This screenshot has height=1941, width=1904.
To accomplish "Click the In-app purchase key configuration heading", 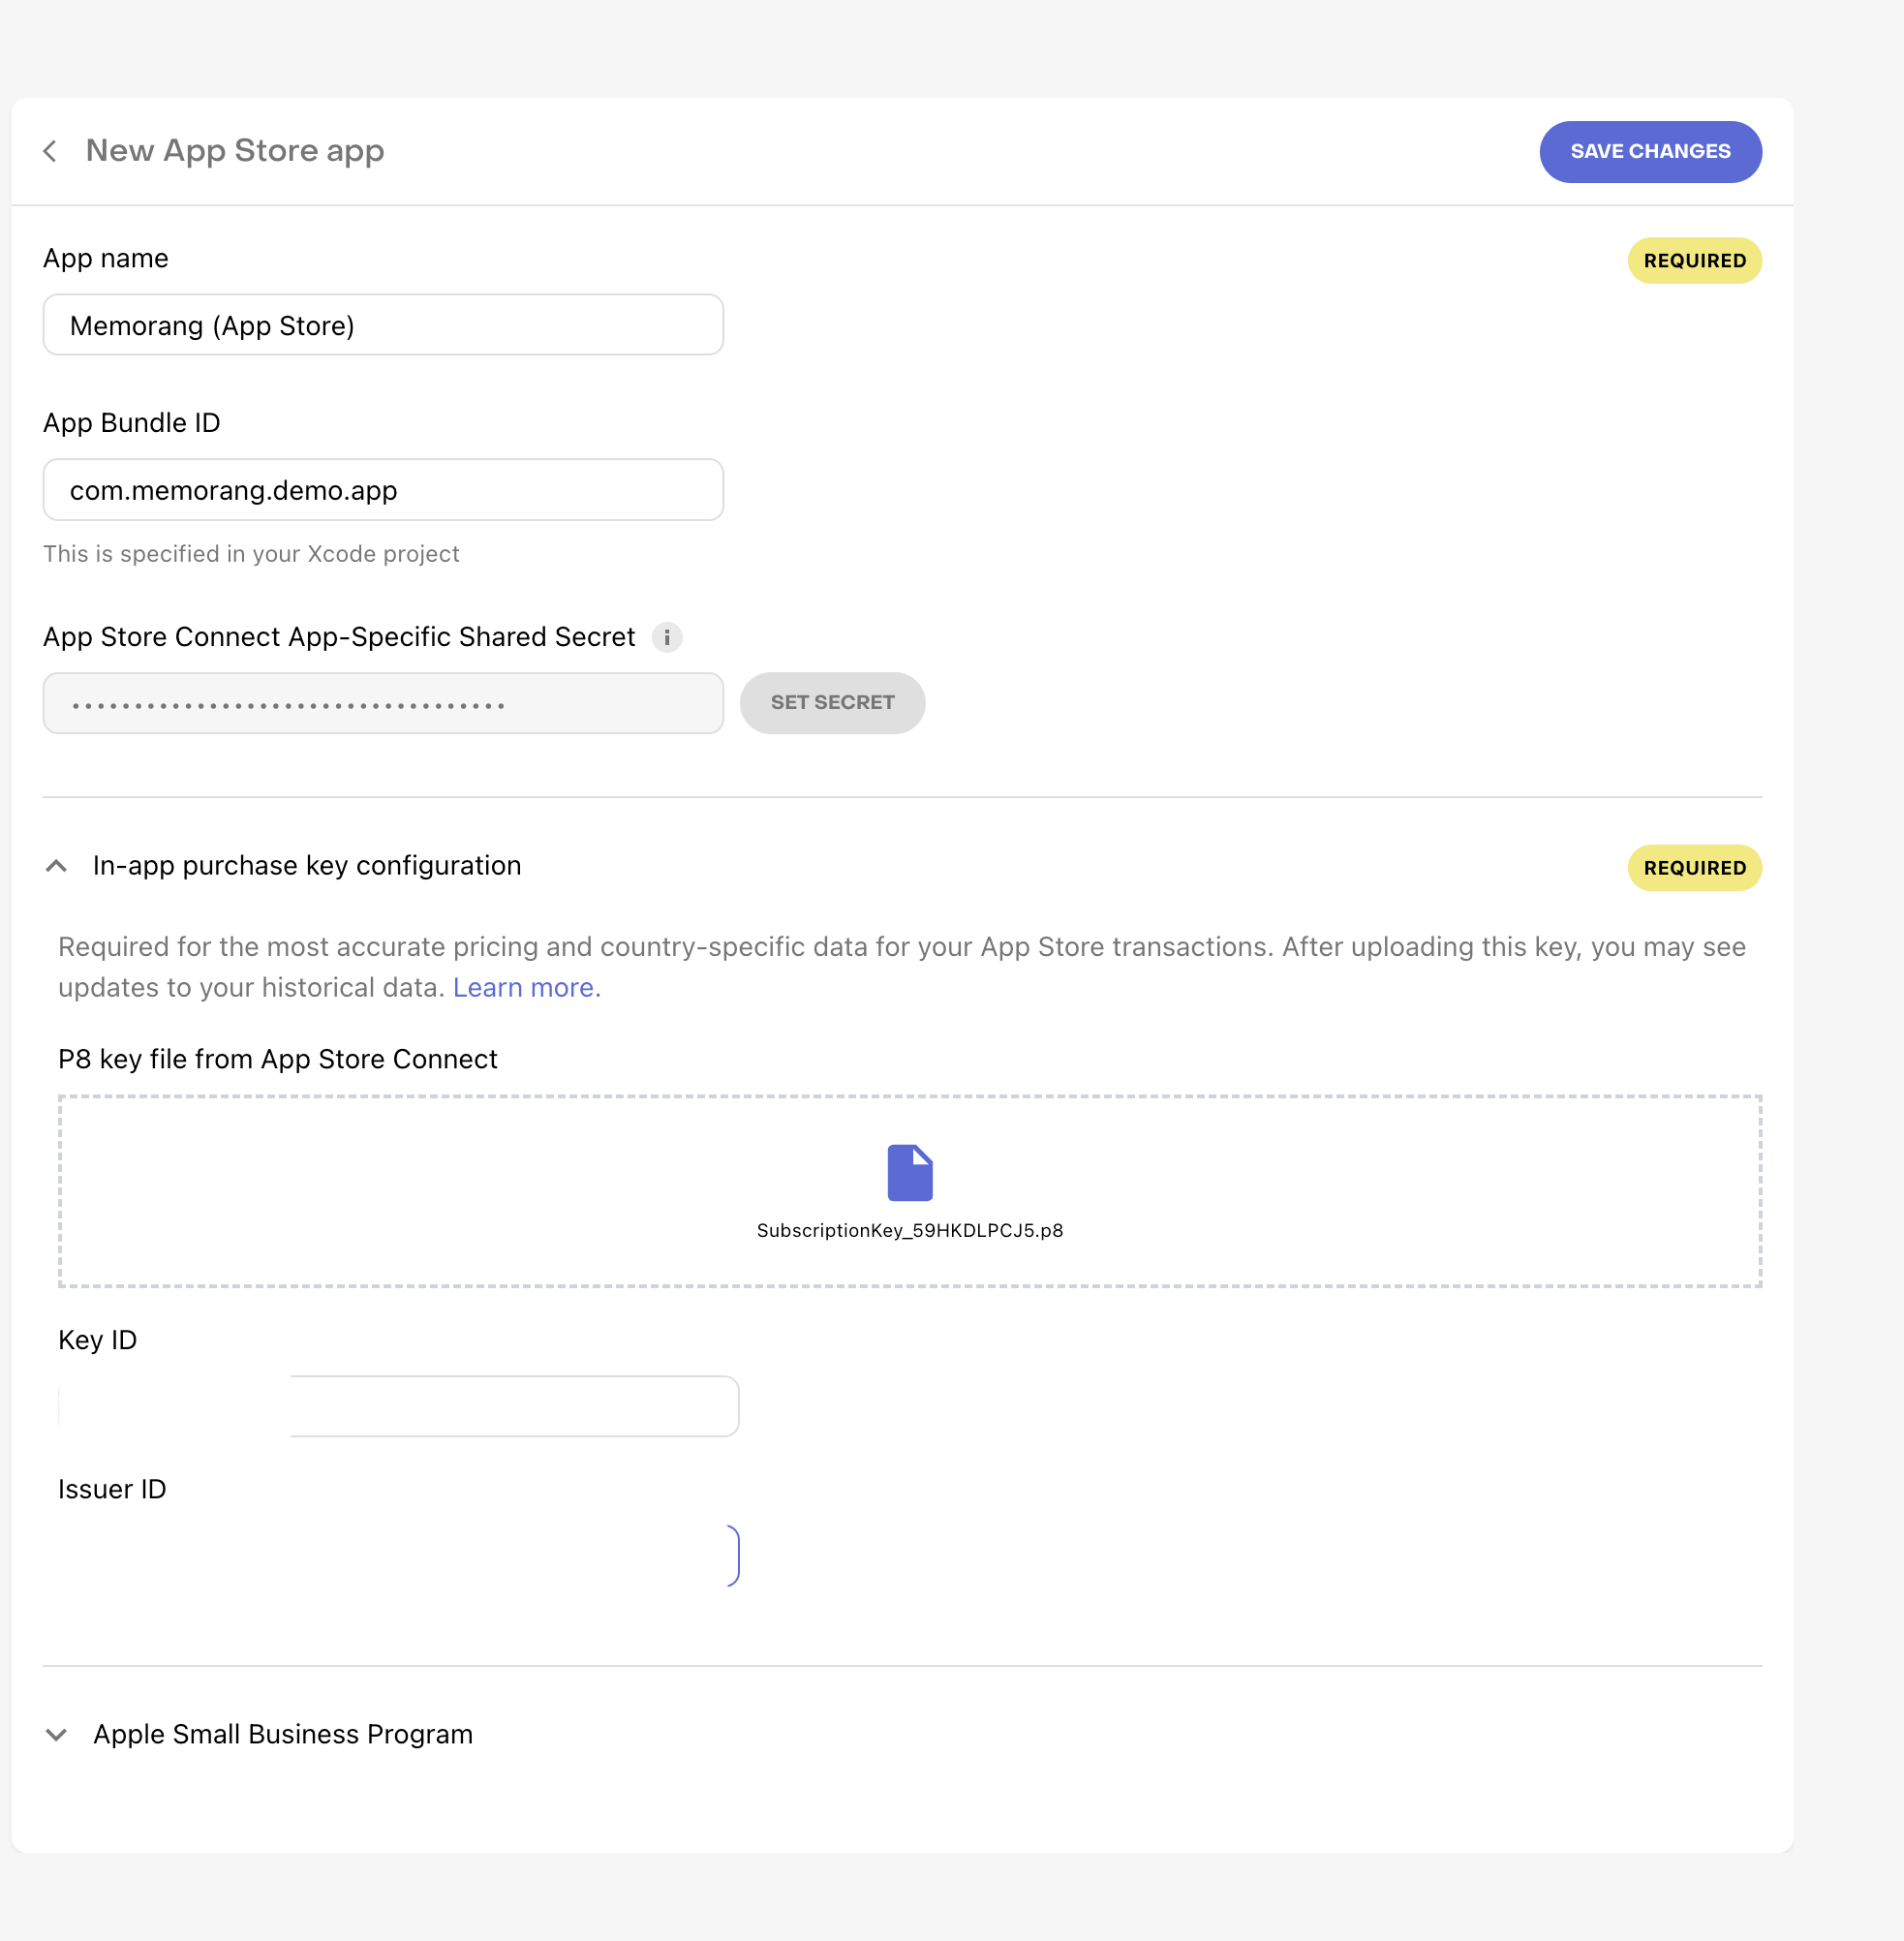I will (x=307, y=866).
